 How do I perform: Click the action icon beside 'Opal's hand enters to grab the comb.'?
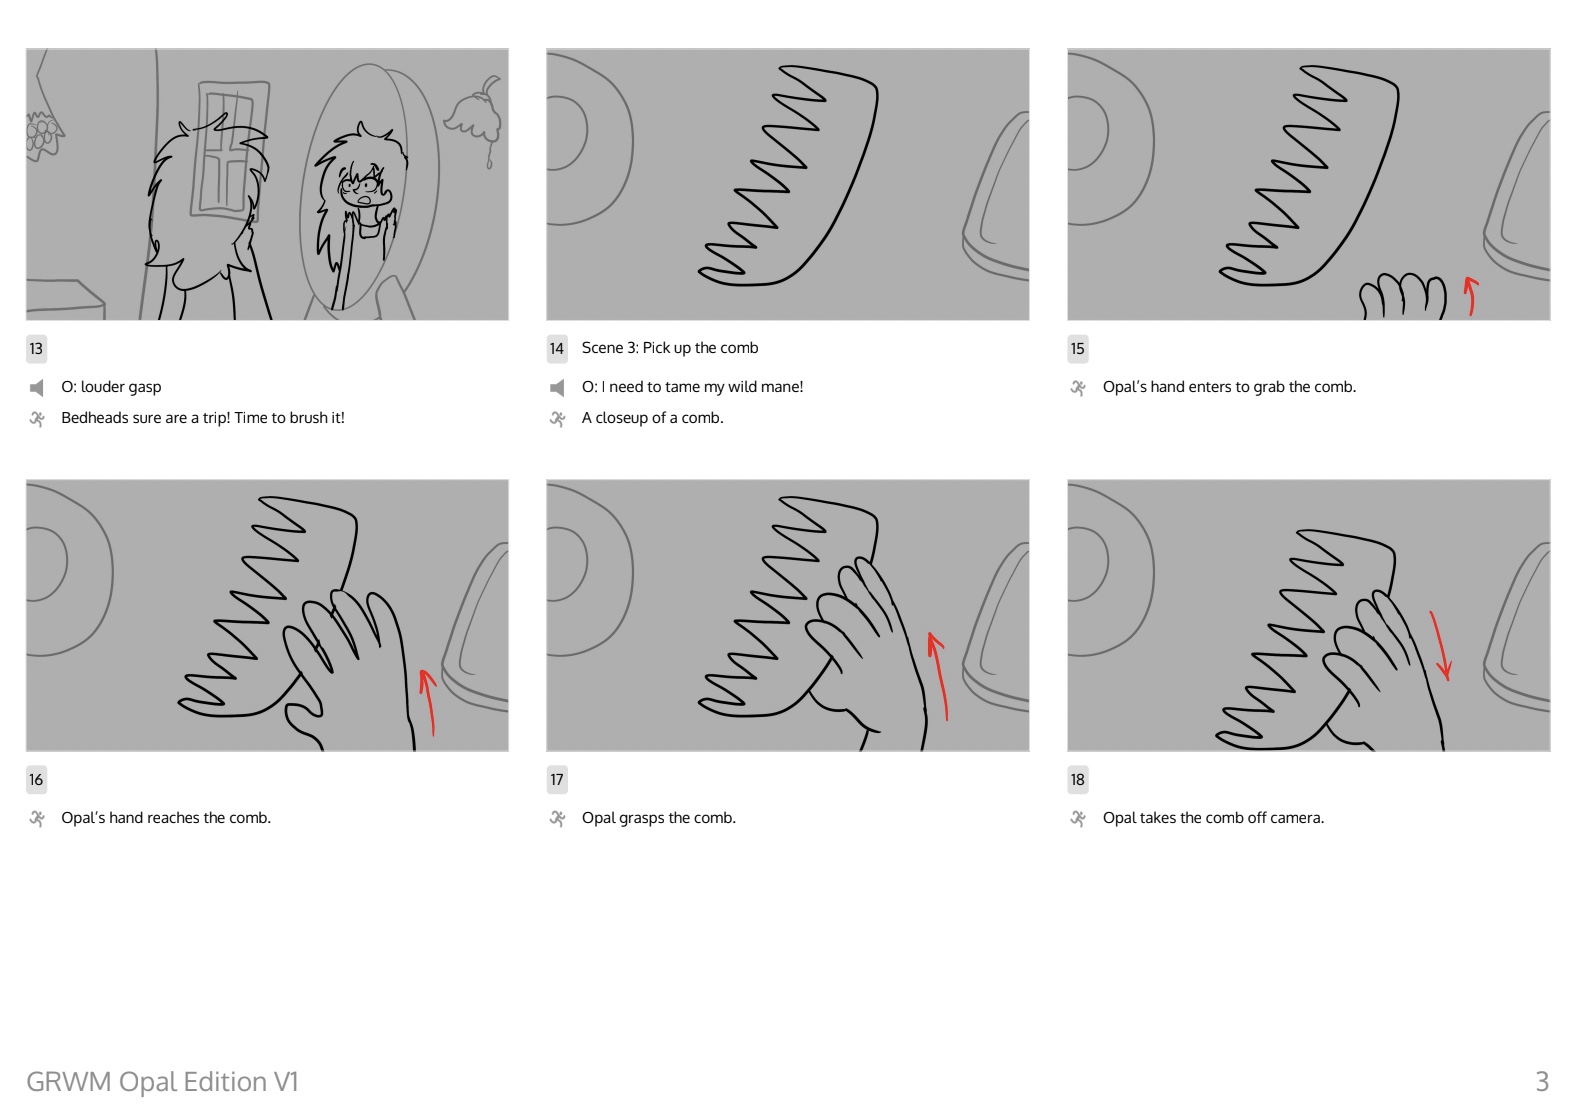(x=1078, y=387)
